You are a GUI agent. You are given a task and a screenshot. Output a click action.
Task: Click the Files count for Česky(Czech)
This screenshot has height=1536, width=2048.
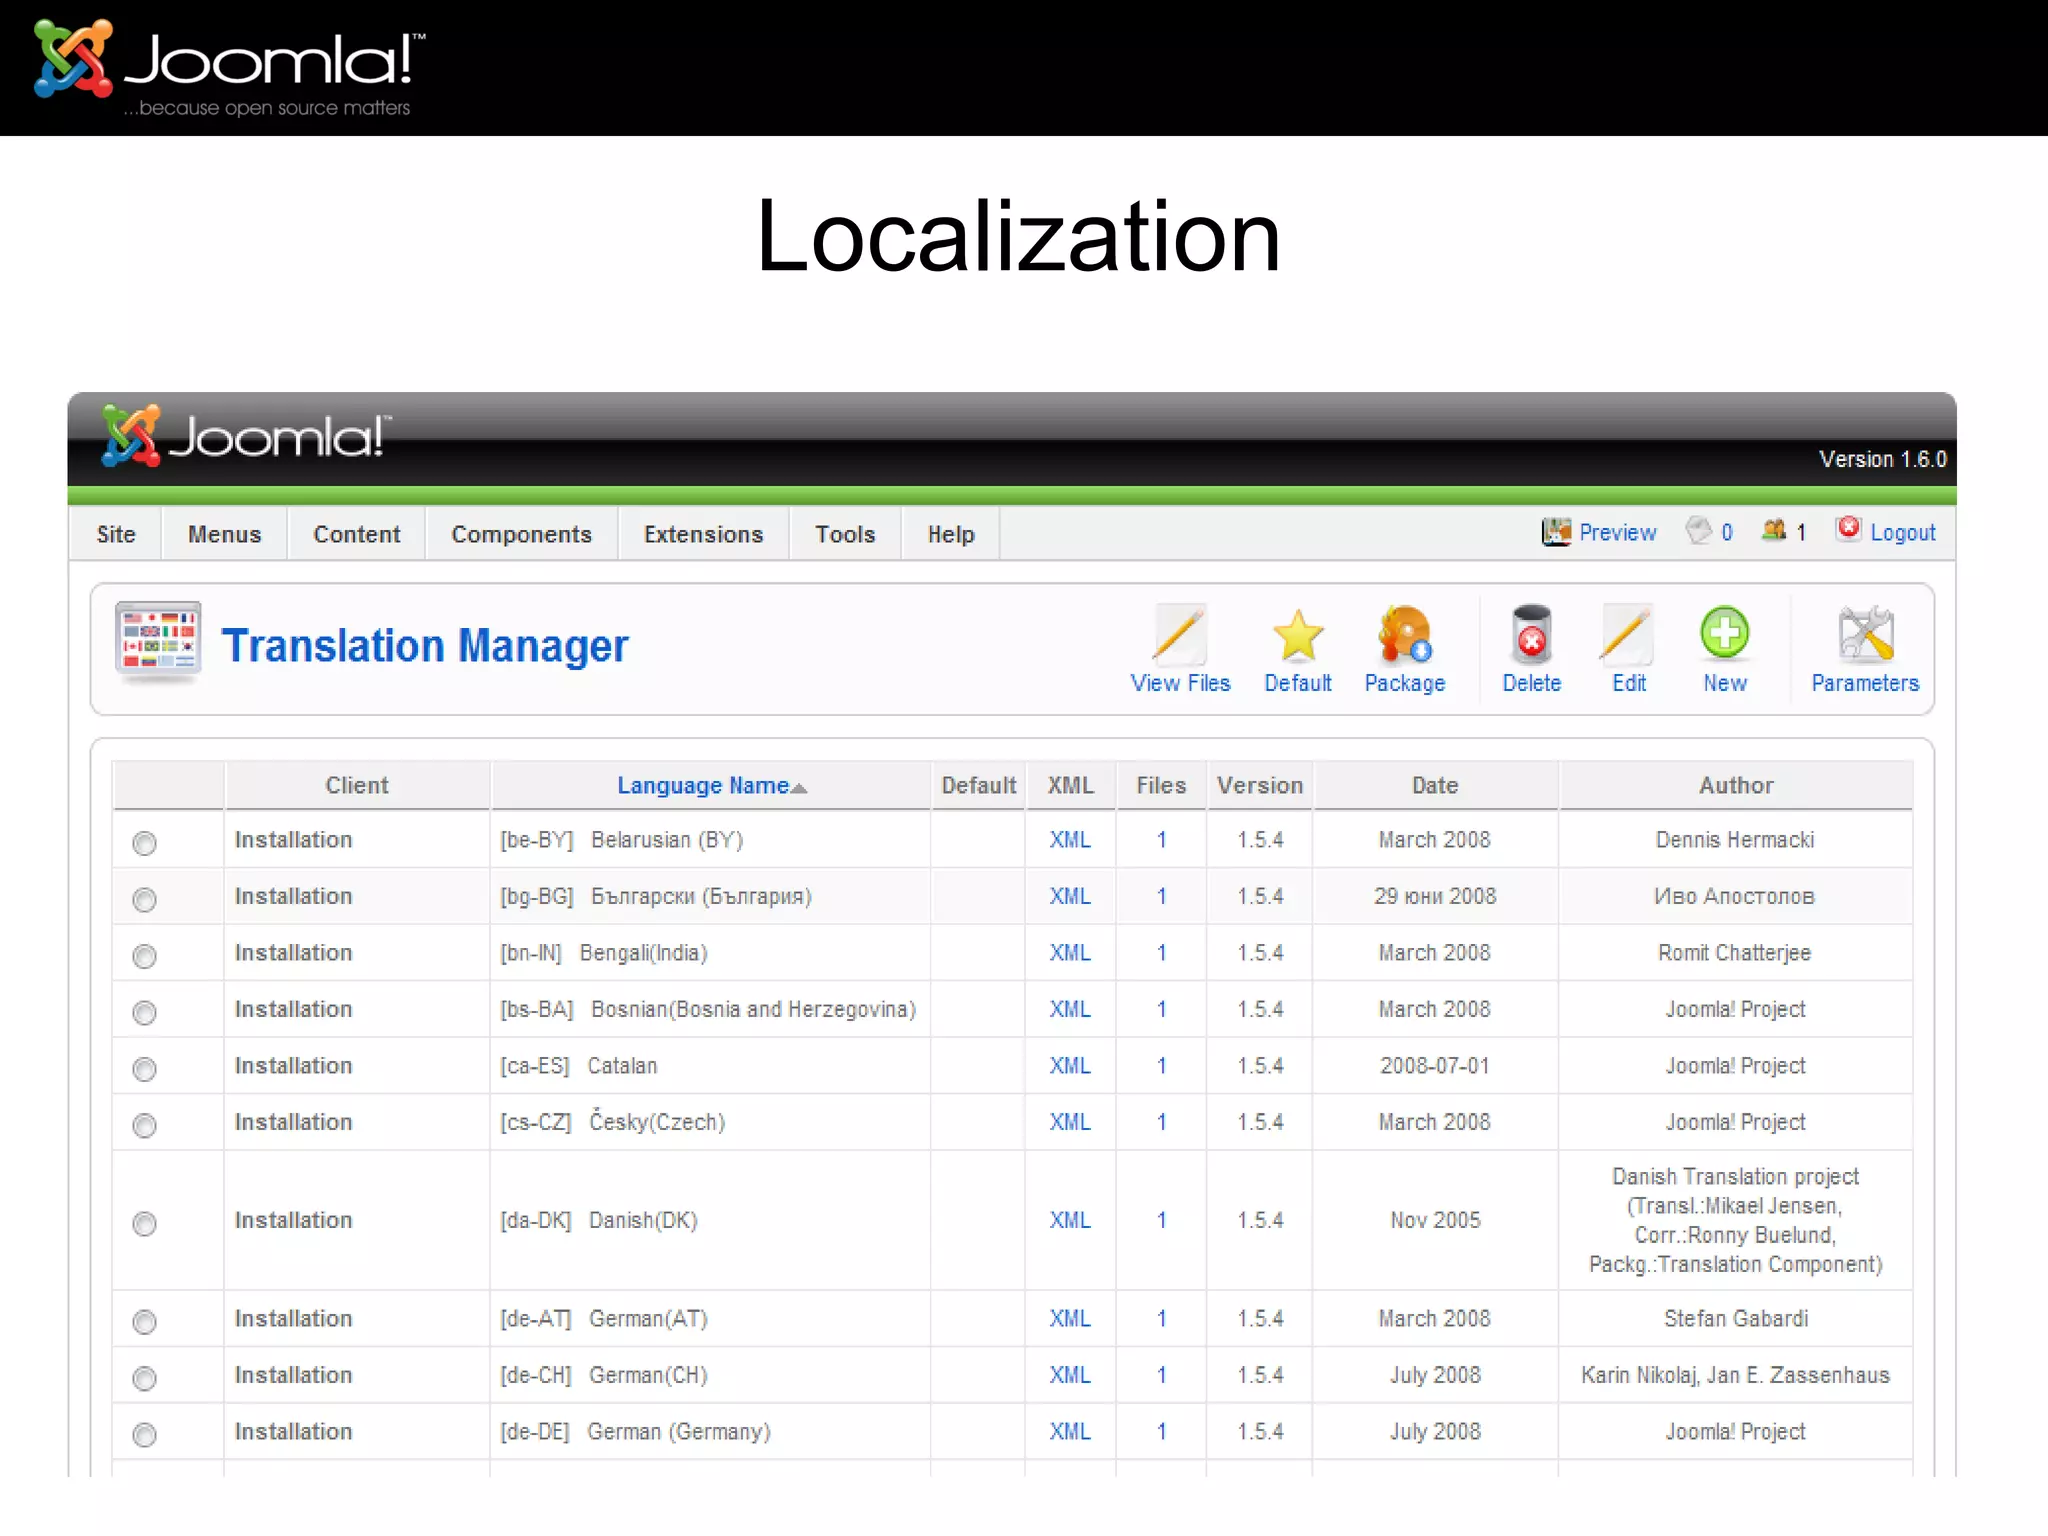1161,1122
